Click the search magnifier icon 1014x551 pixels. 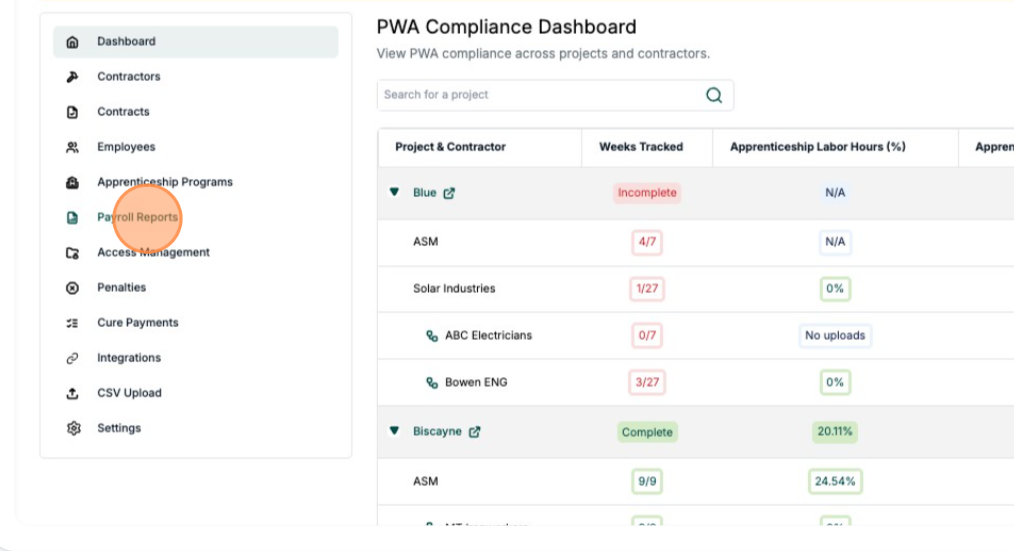click(714, 95)
